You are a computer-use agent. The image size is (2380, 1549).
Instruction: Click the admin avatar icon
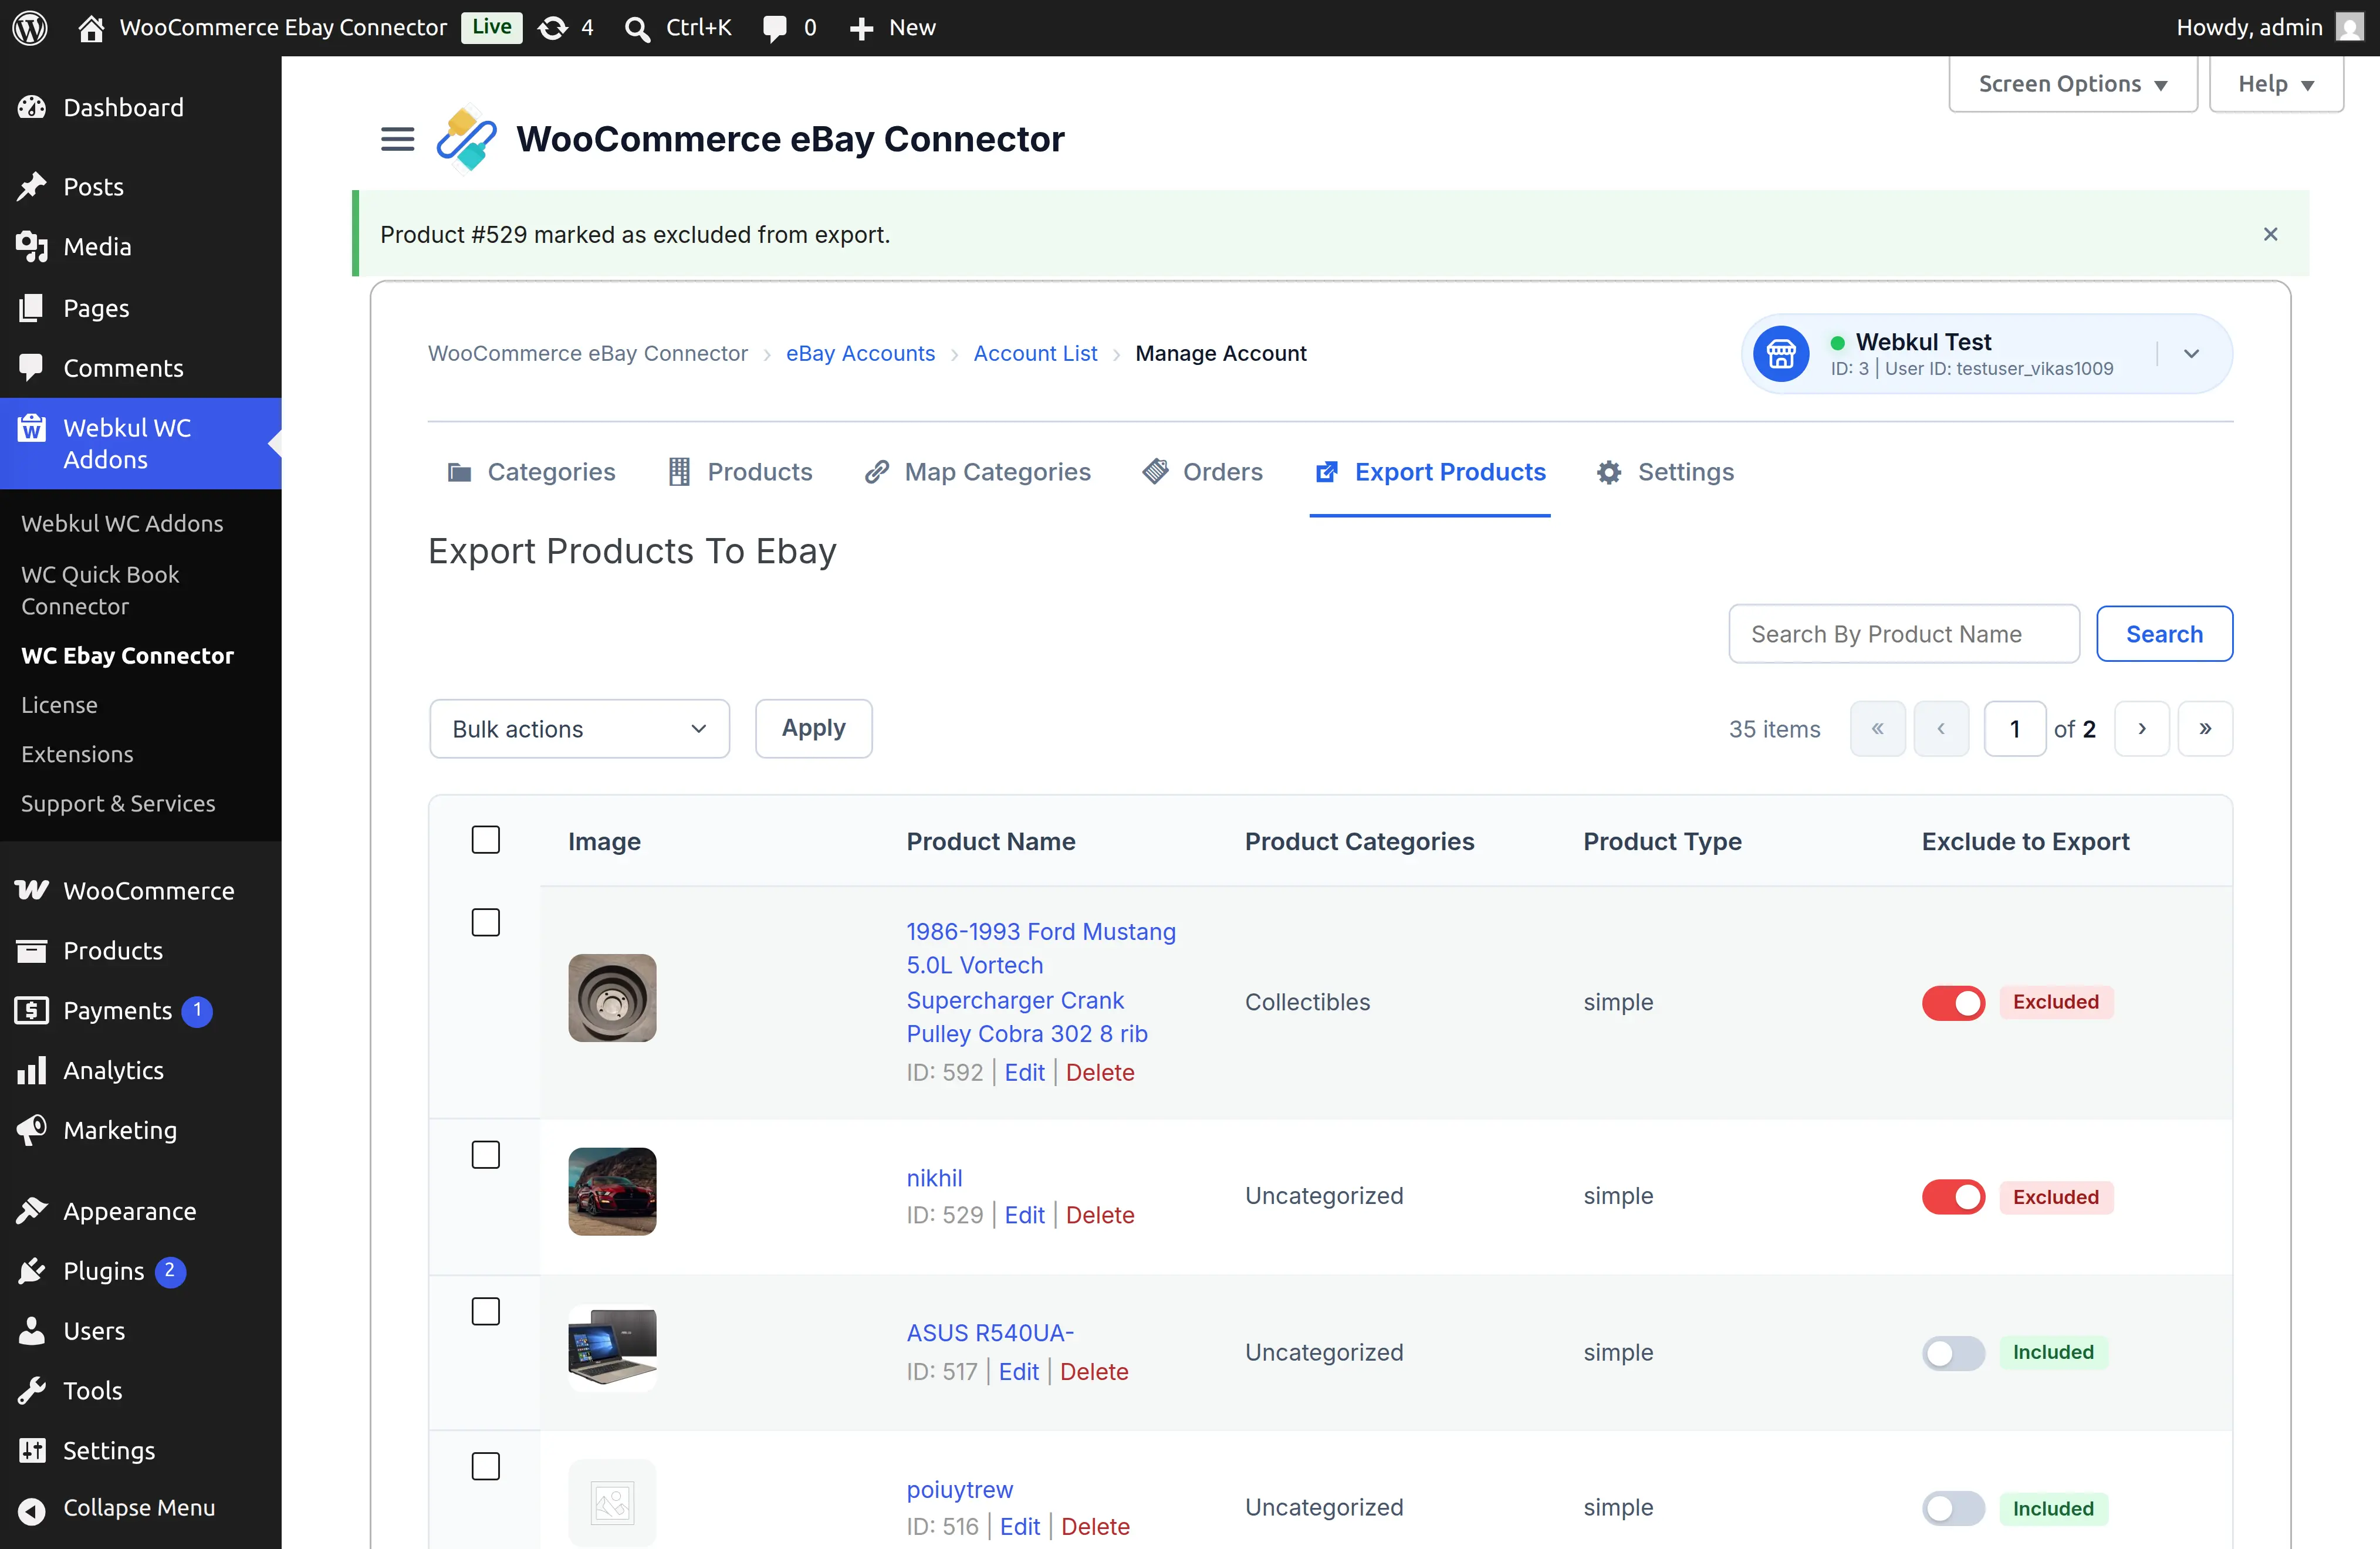pos(2350,27)
